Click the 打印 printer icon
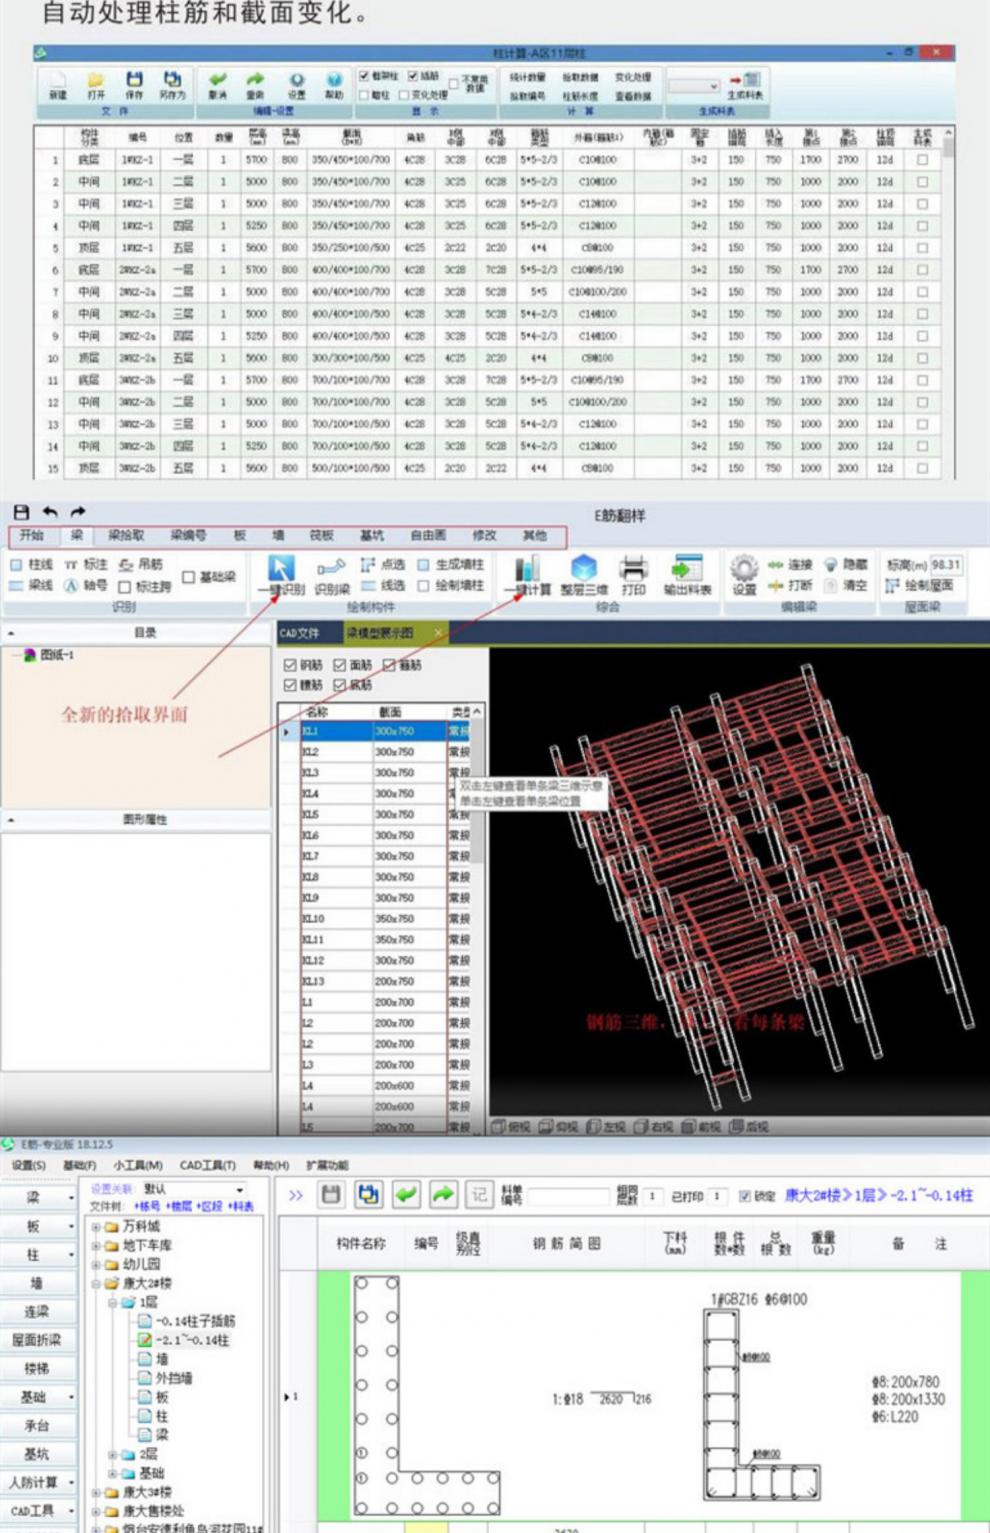 (x=633, y=568)
